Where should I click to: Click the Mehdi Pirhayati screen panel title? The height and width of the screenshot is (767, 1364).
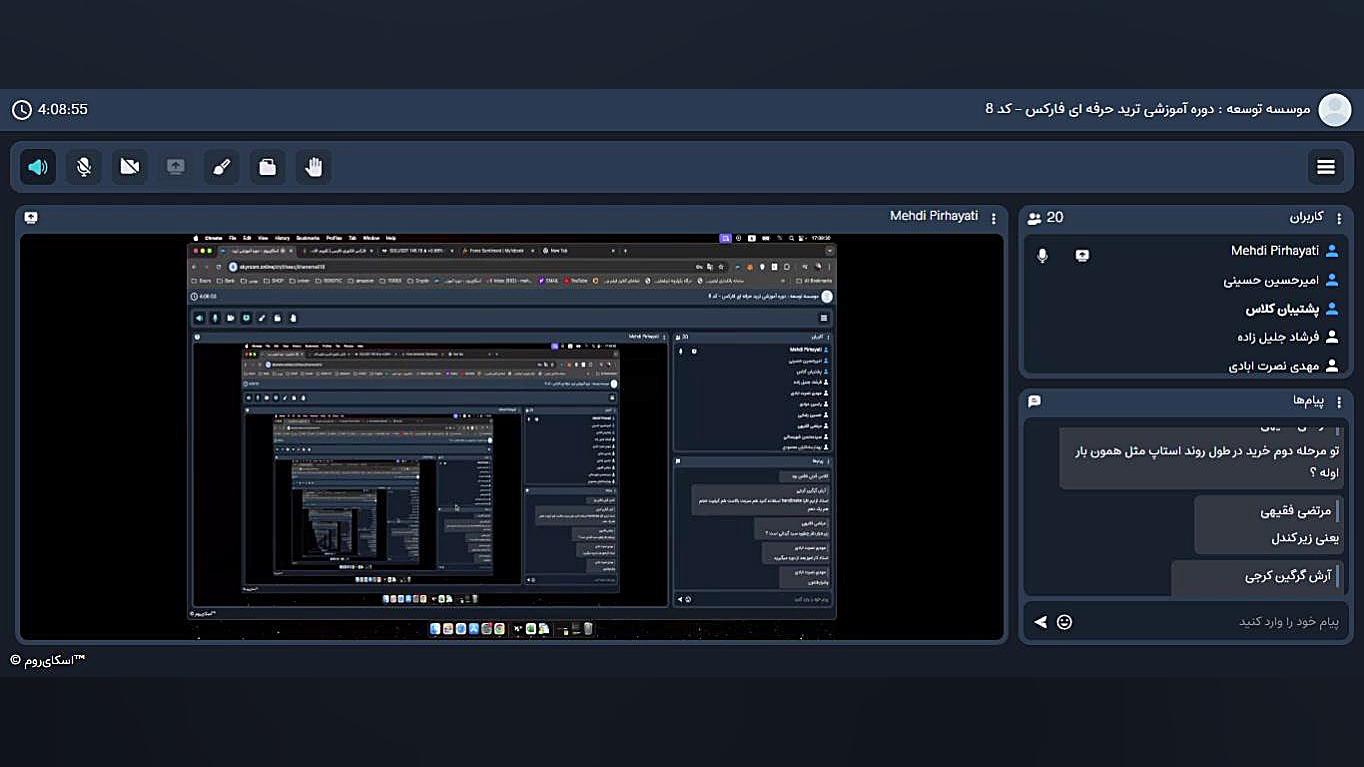pyautogui.click(x=934, y=216)
